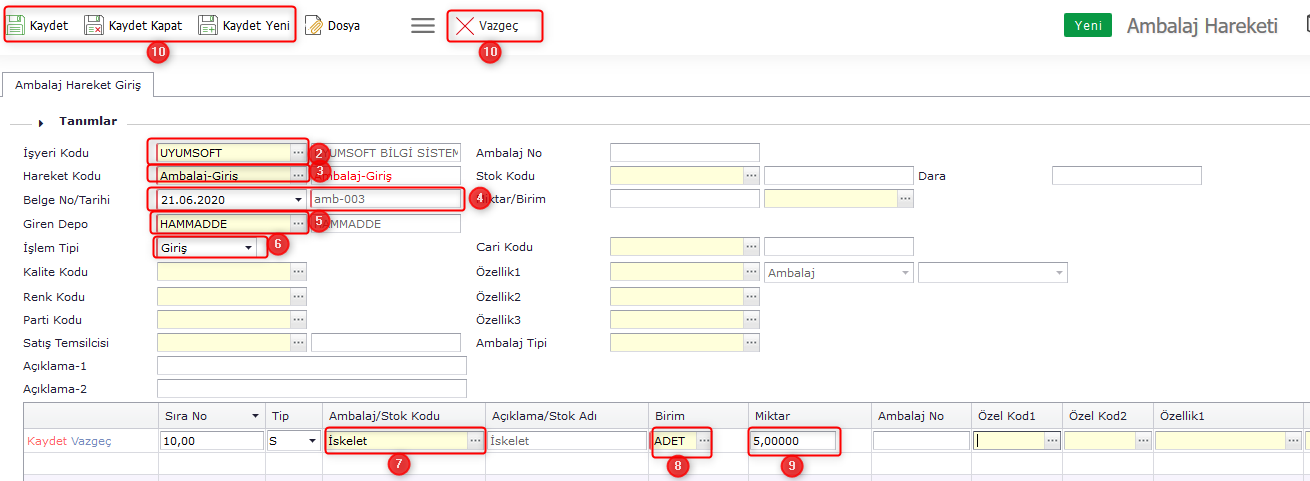
Task: Click the Kaydet Kapat toolbar icon
Action: 94,26
